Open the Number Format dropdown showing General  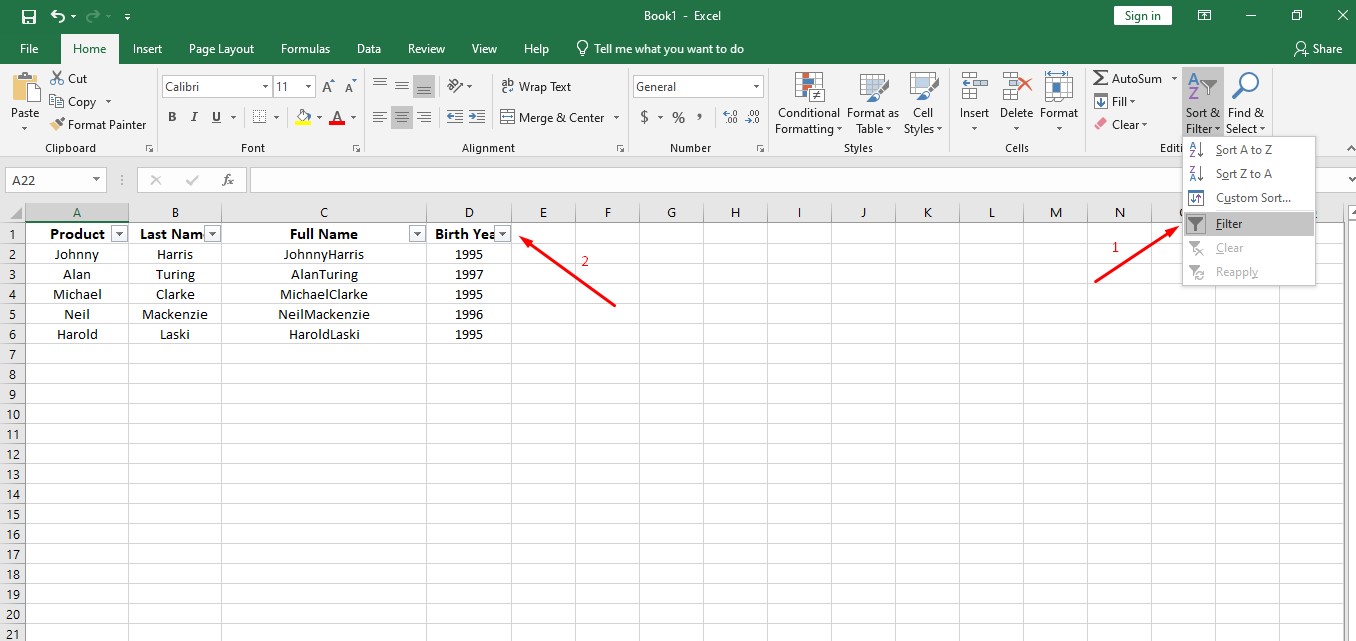coord(697,86)
